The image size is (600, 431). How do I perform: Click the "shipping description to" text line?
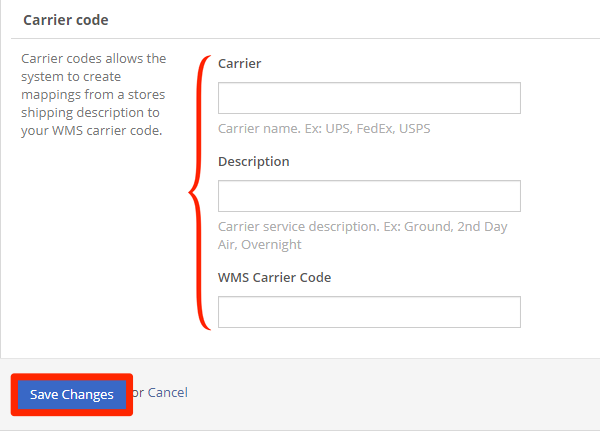[x=90, y=113]
